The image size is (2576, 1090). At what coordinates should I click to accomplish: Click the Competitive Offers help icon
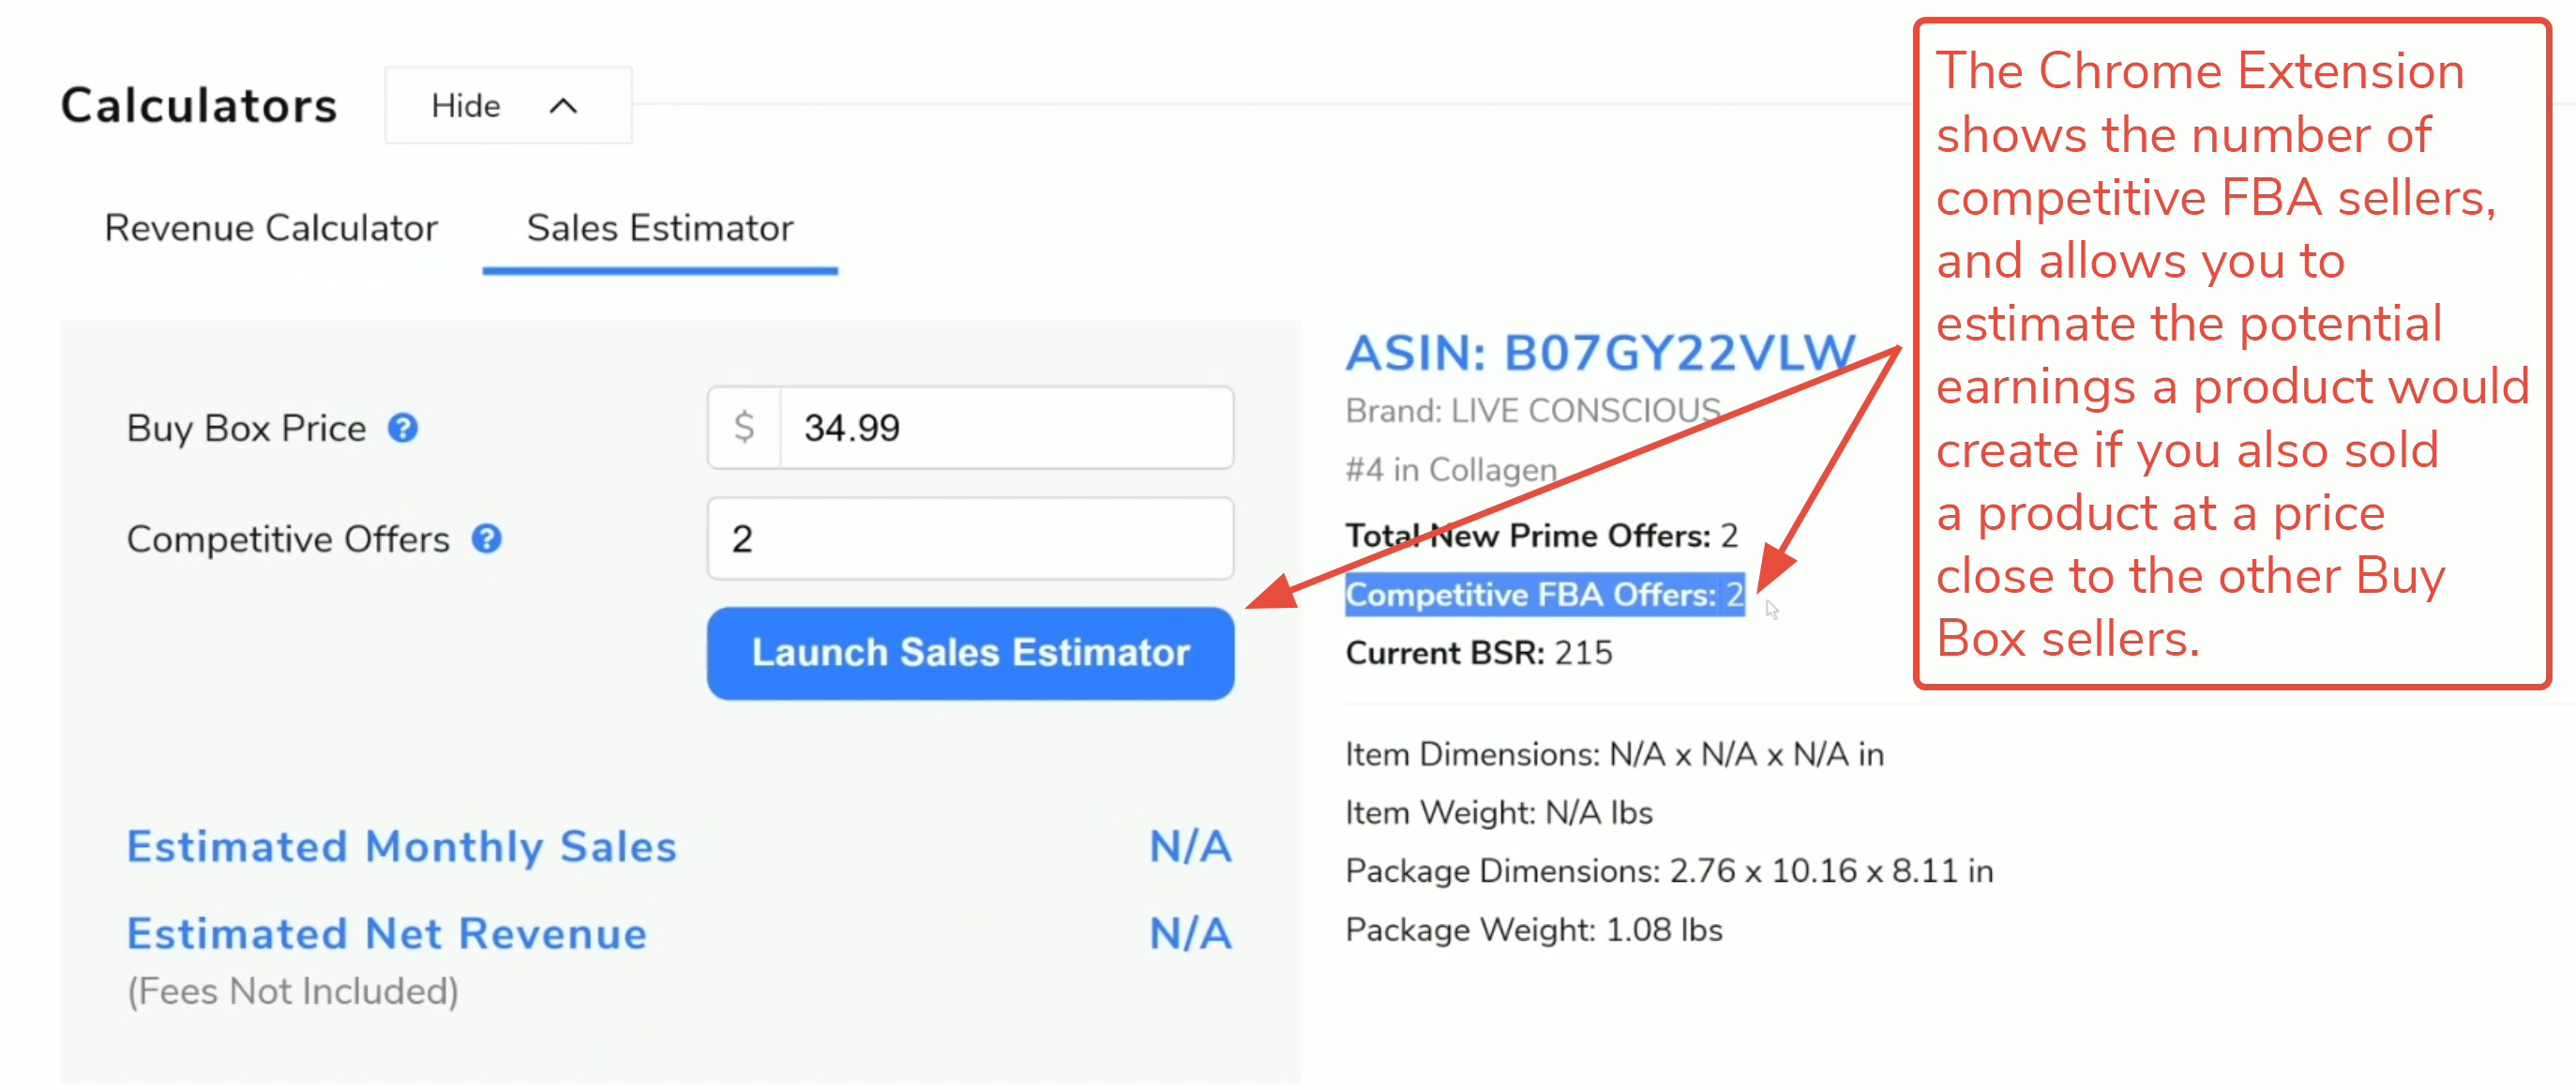(x=487, y=539)
